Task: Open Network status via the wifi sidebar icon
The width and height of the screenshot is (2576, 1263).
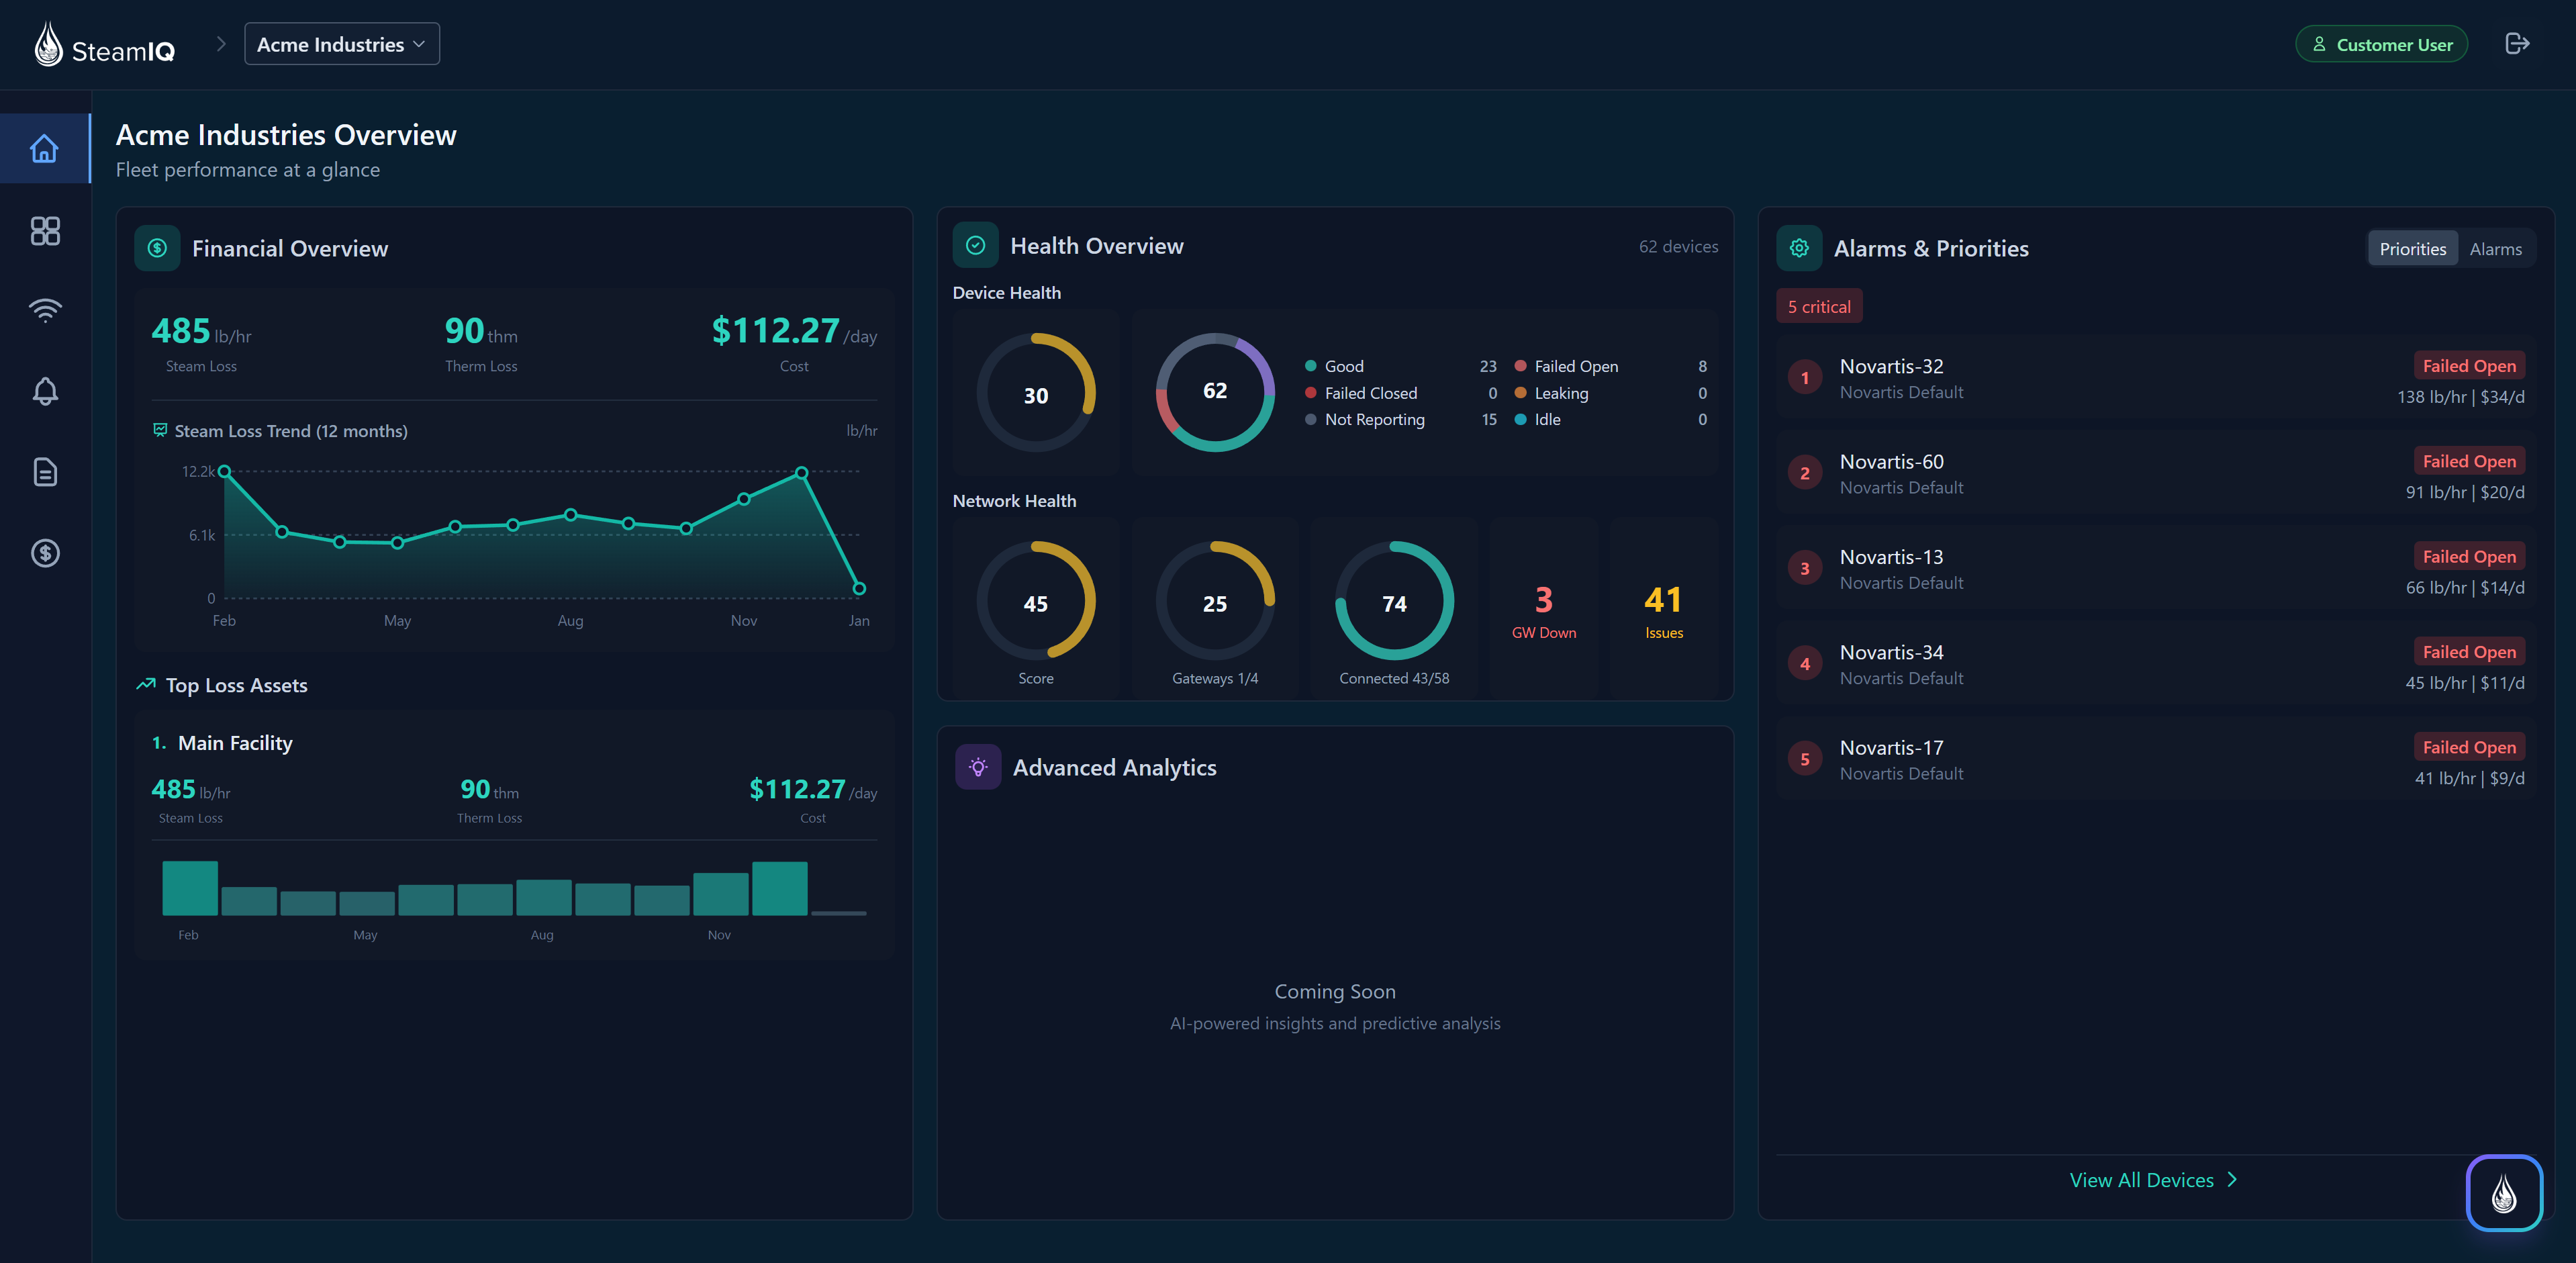Action: click(x=45, y=310)
